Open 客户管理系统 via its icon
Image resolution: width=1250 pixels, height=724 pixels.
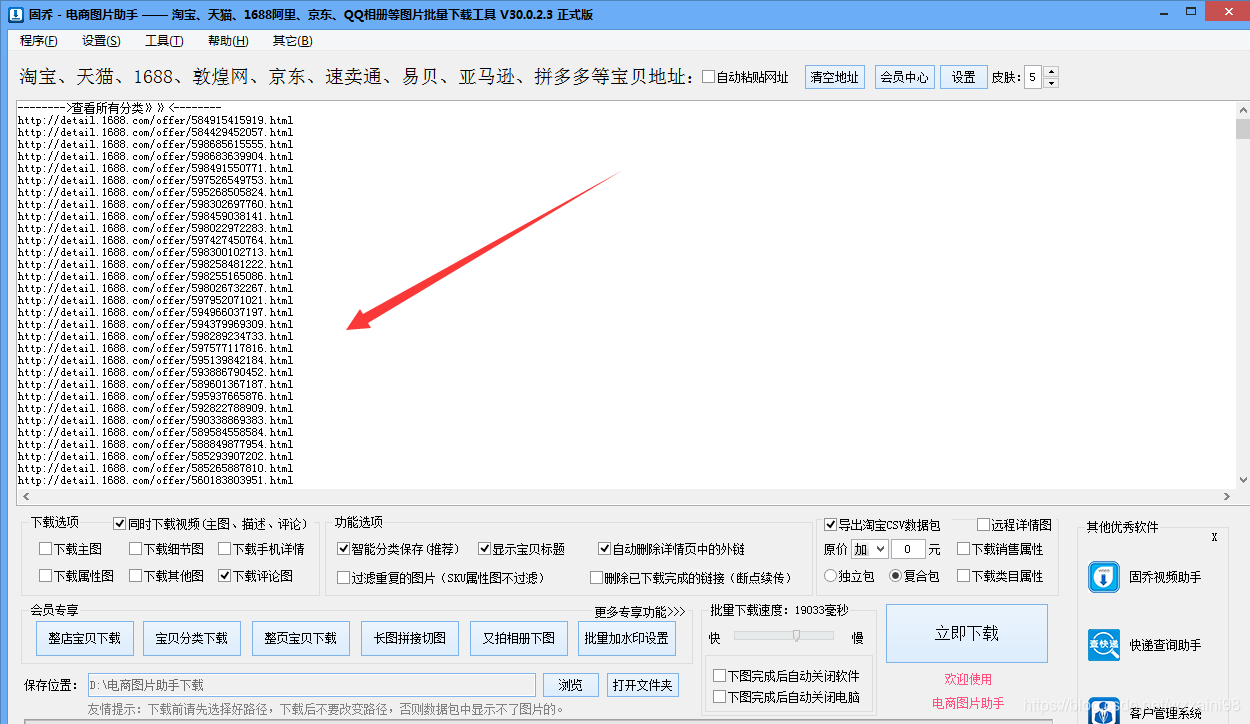[1104, 710]
